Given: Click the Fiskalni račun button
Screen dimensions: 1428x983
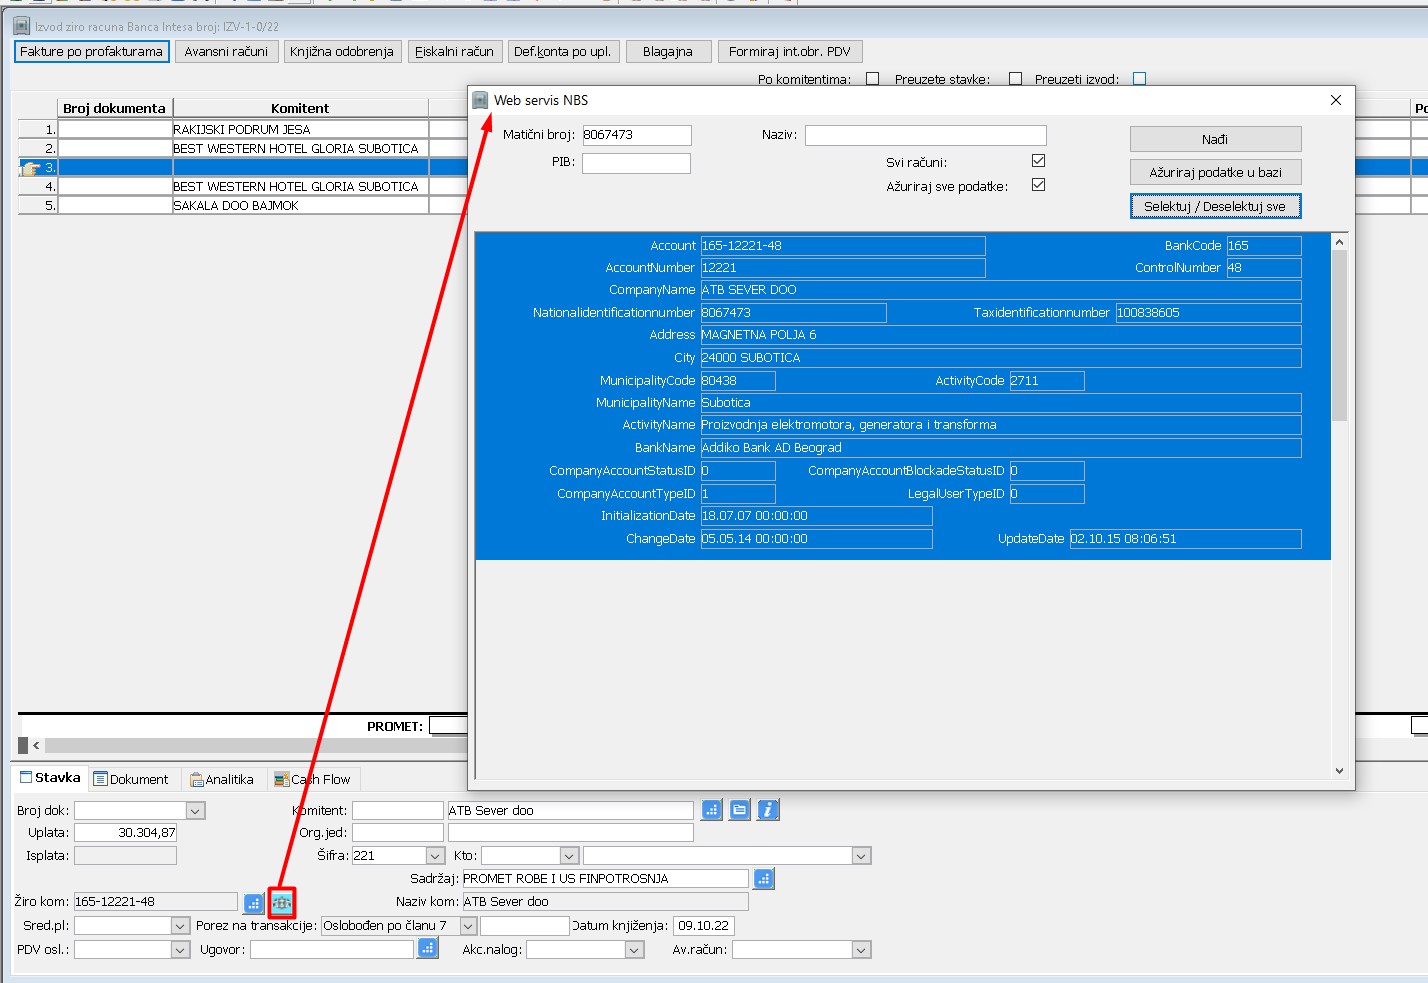Looking at the screenshot, I should [454, 51].
